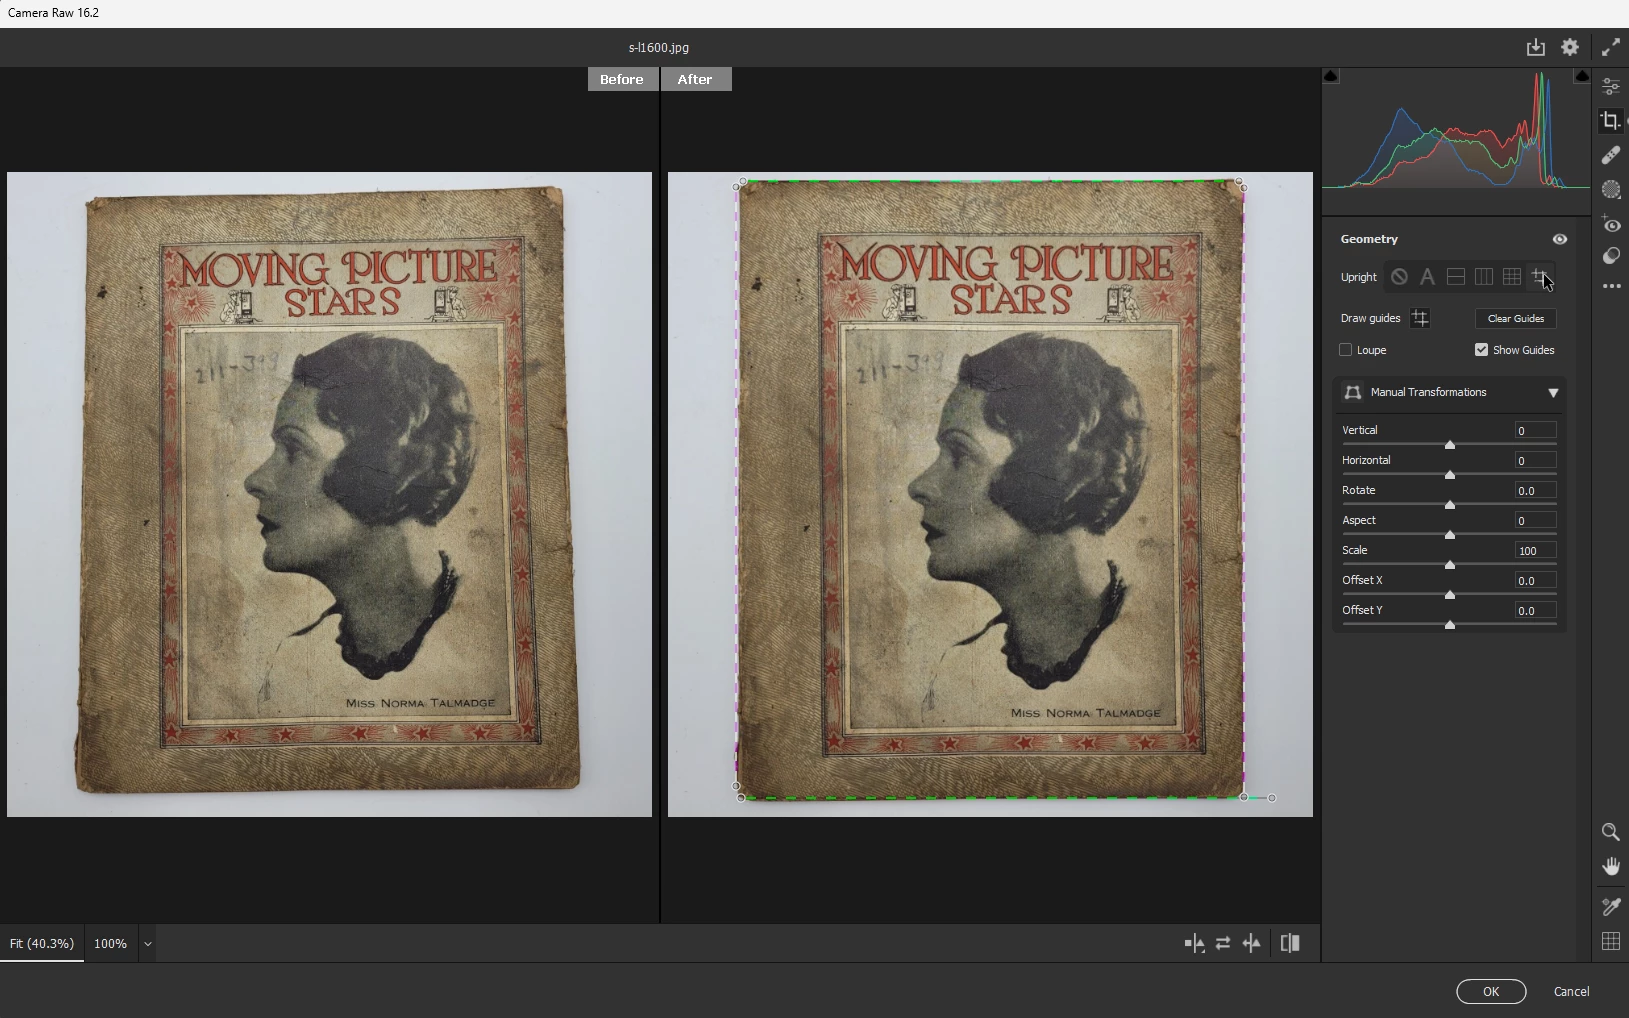1629x1018 pixels.
Task: Apply Full Upright grid correction
Action: tap(1512, 277)
